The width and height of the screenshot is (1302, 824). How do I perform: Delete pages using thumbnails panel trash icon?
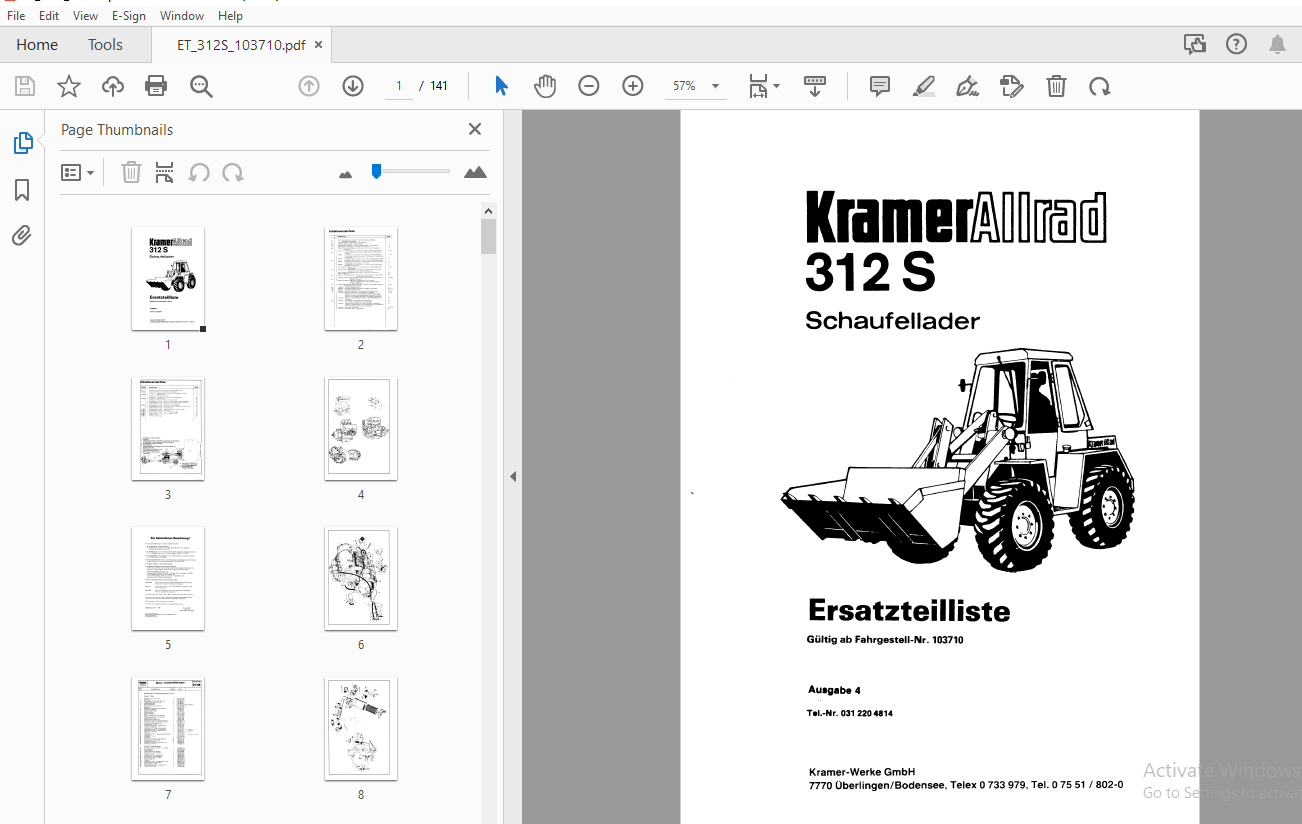[131, 173]
